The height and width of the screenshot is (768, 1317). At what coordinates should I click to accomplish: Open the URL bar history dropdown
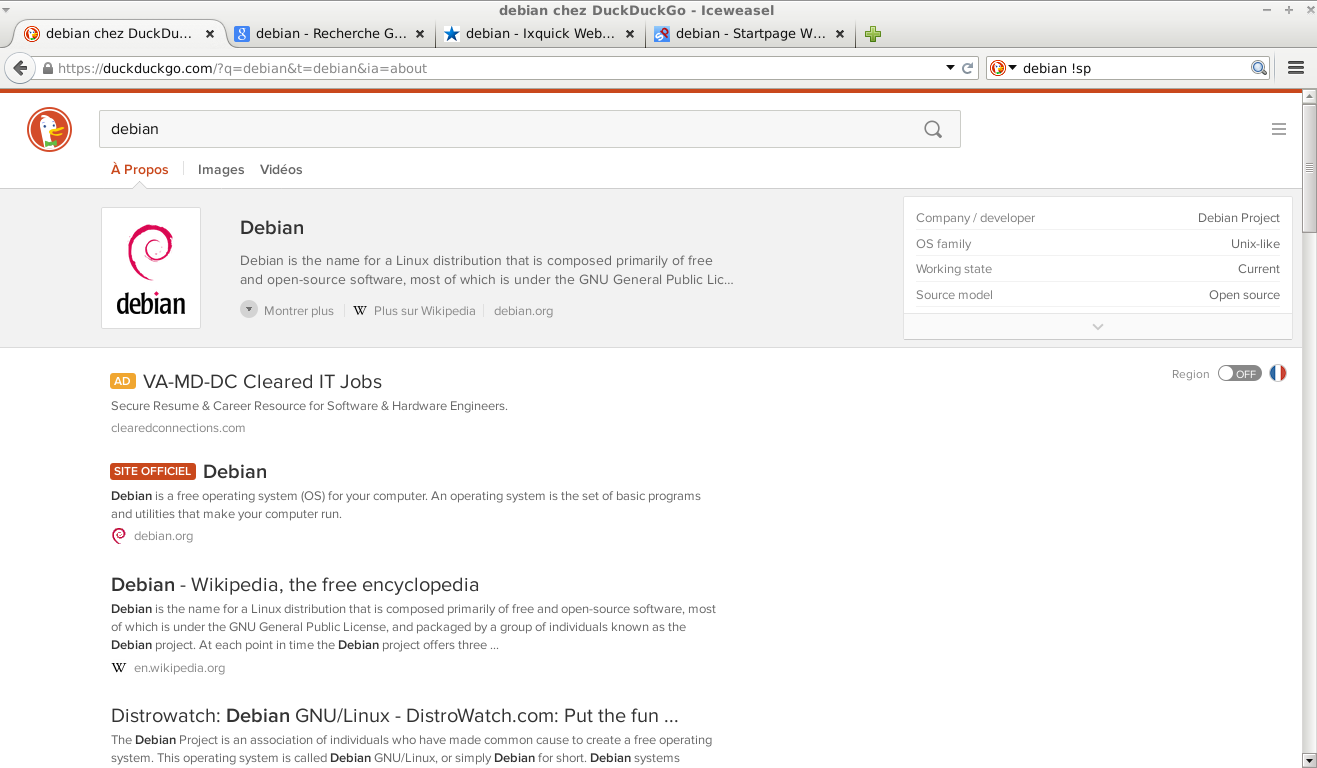(950, 68)
